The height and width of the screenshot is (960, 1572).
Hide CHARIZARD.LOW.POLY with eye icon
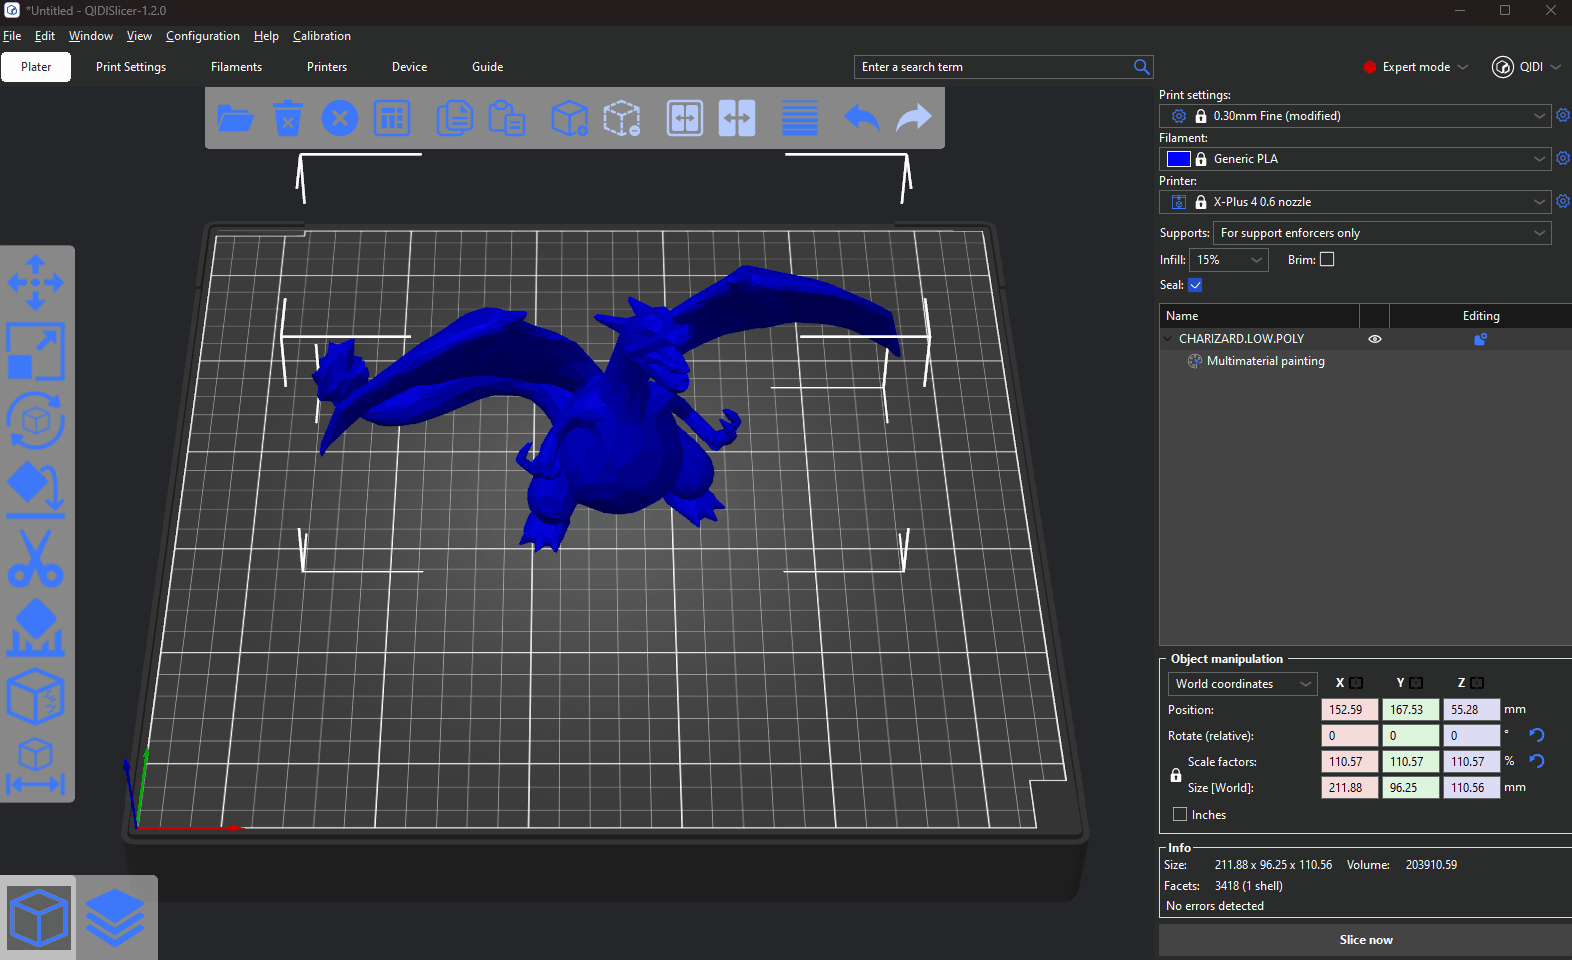[1375, 339]
